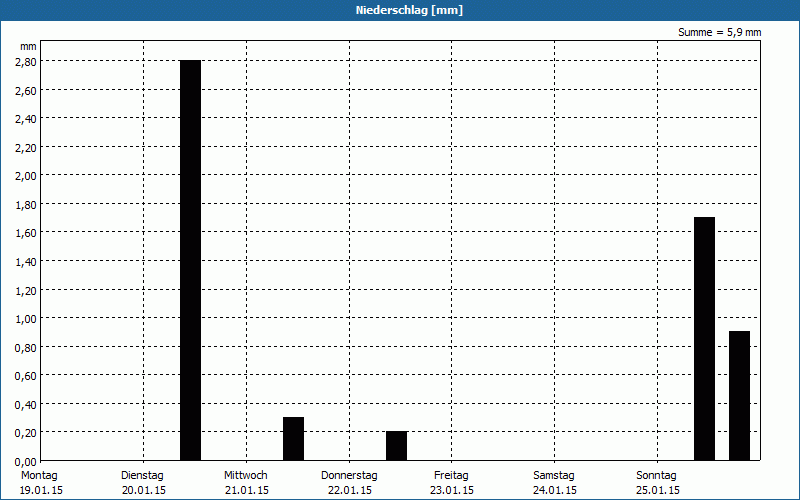Click the y-axis value '0,40'
Image resolution: width=800 pixels, height=500 pixels.
28,405
